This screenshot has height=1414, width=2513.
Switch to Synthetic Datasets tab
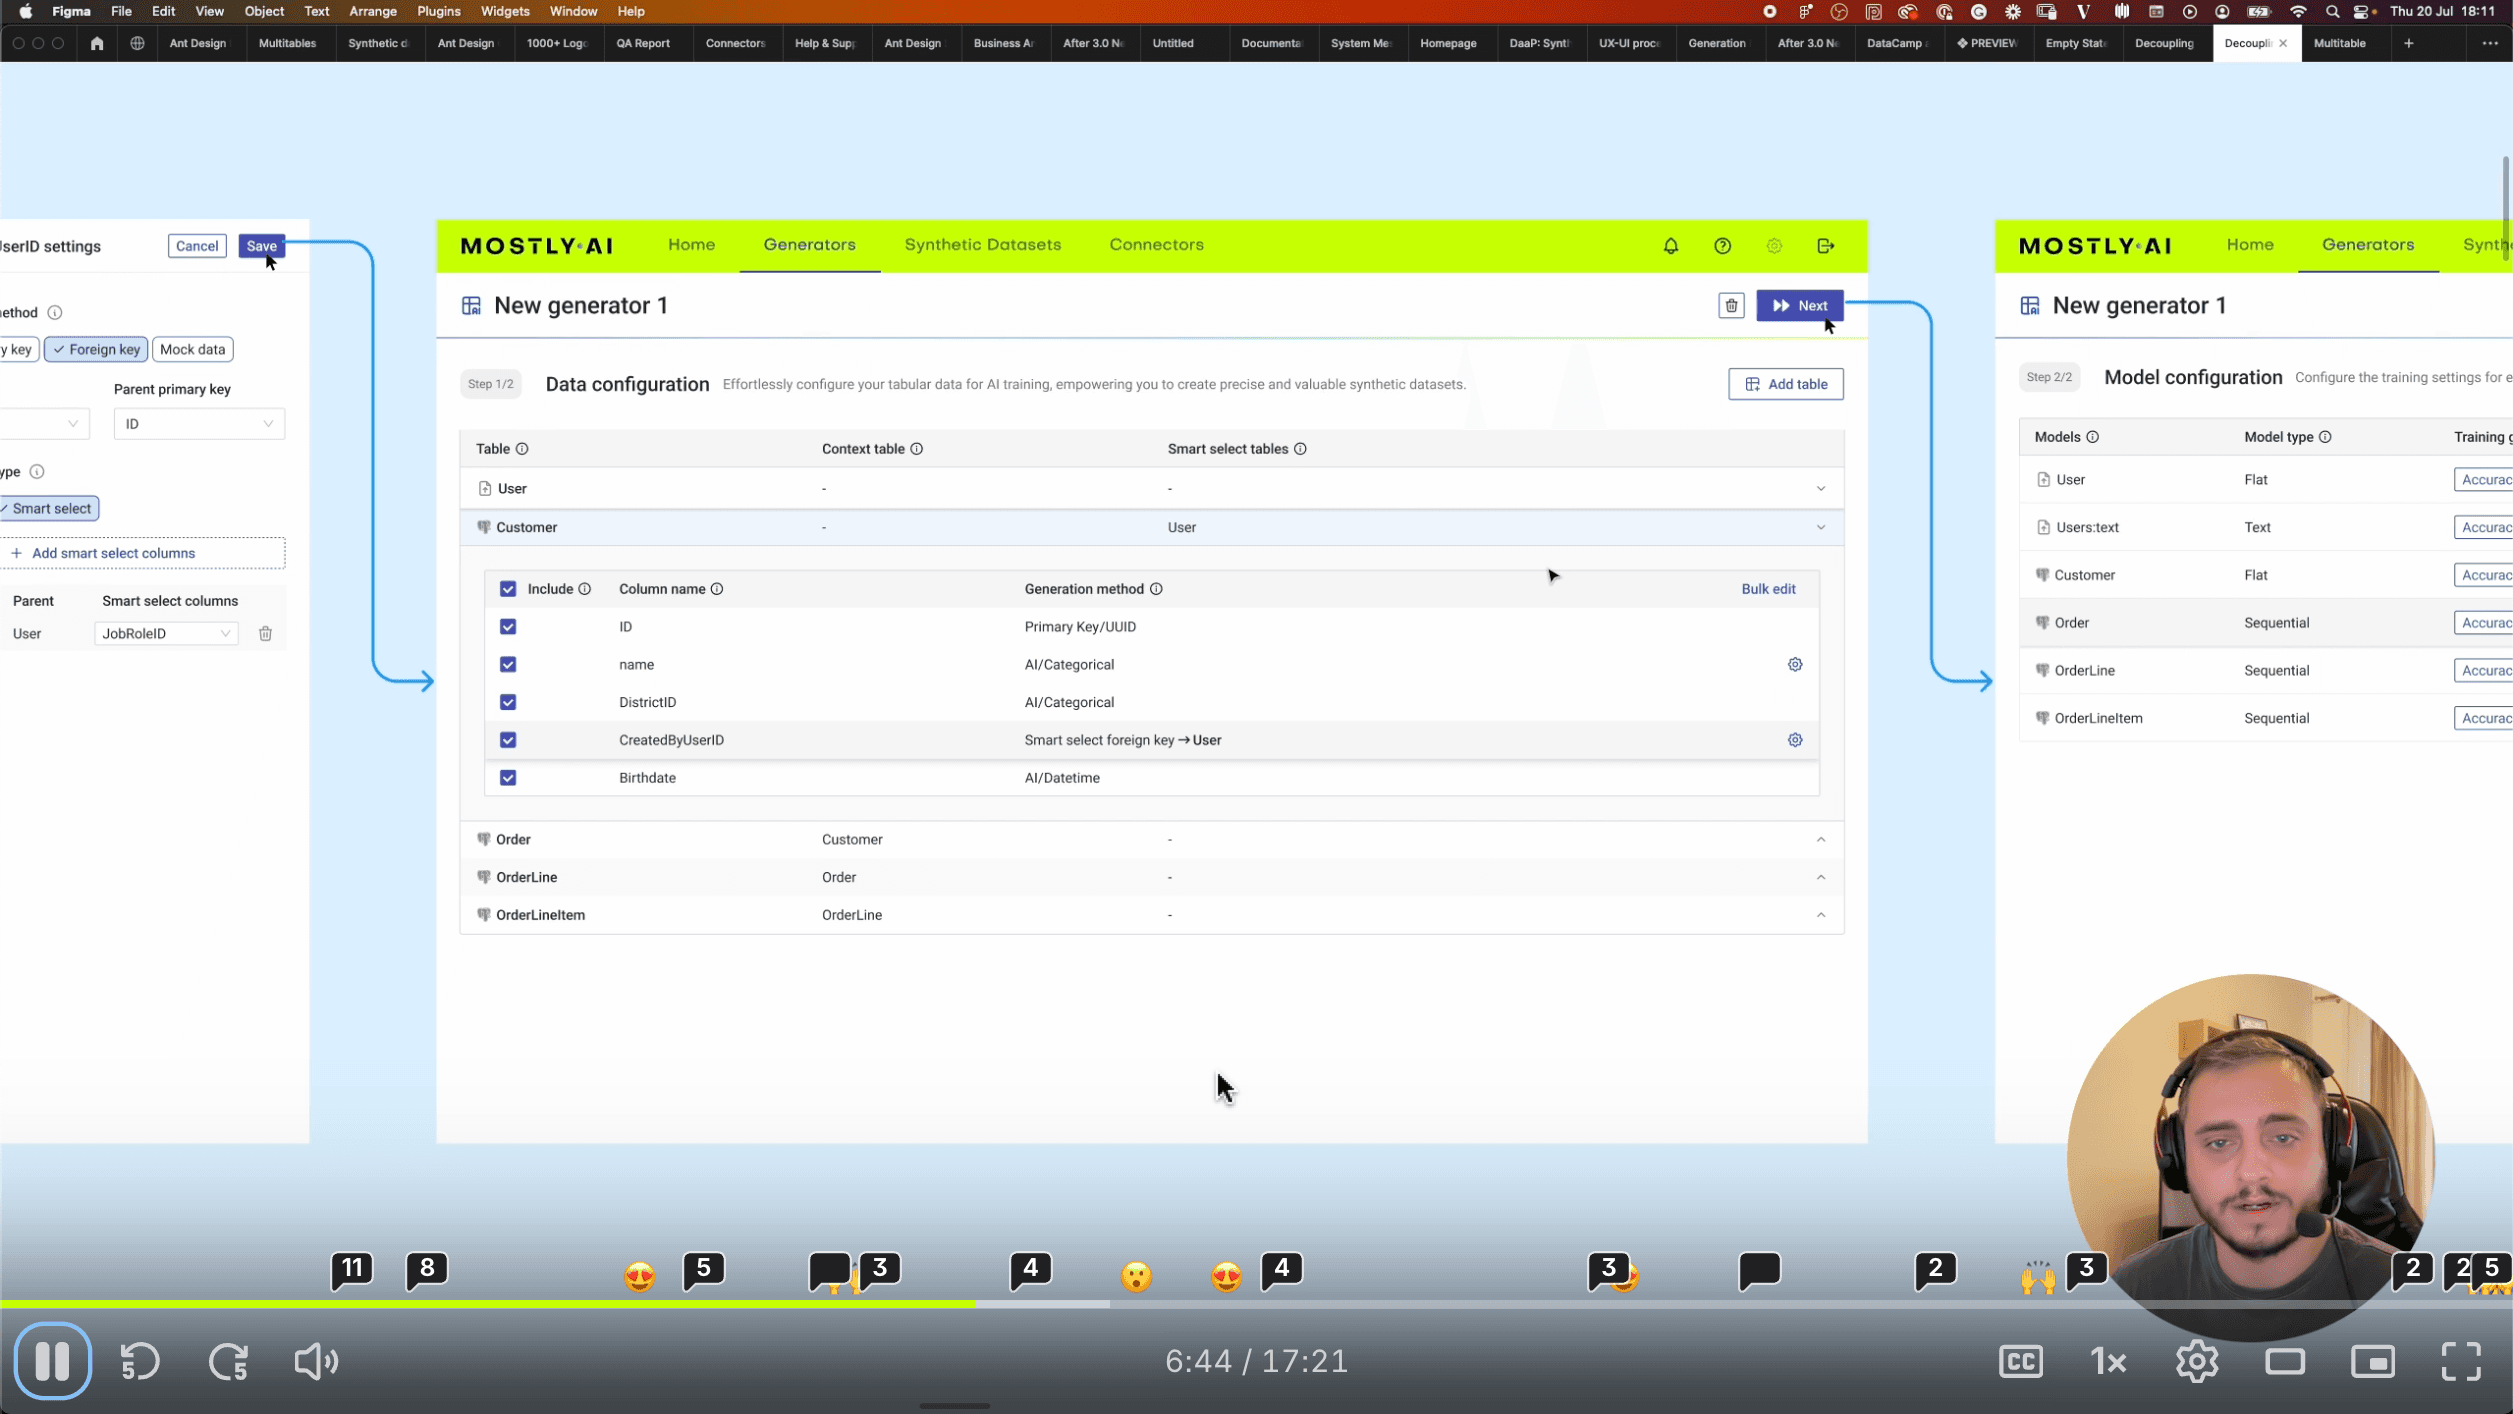[982, 245]
